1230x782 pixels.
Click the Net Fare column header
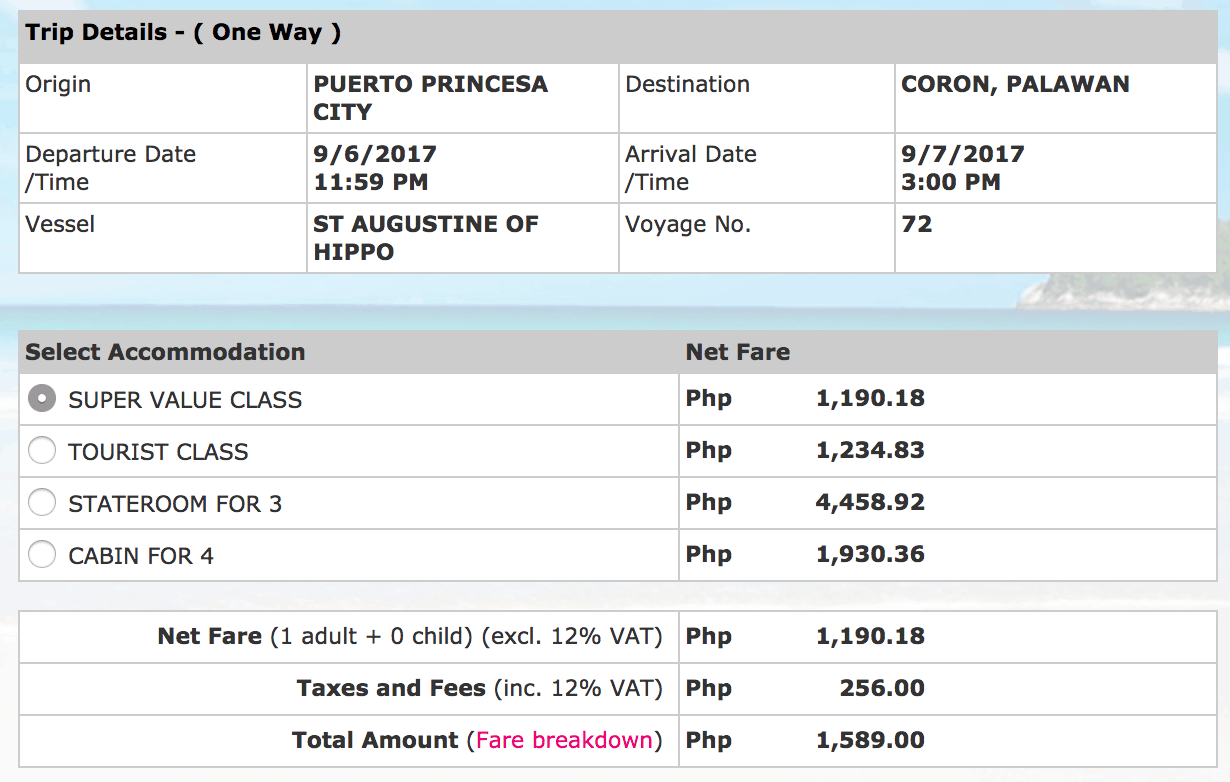tap(737, 352)
